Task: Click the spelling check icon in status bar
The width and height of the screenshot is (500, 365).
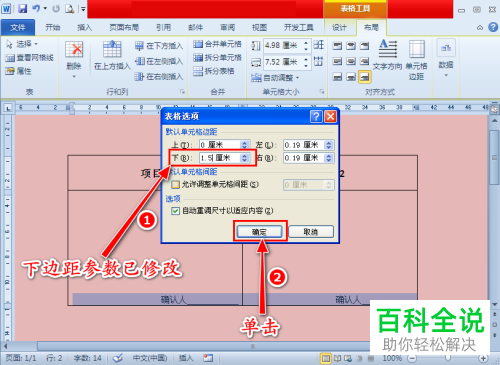Action: [117, 358]
